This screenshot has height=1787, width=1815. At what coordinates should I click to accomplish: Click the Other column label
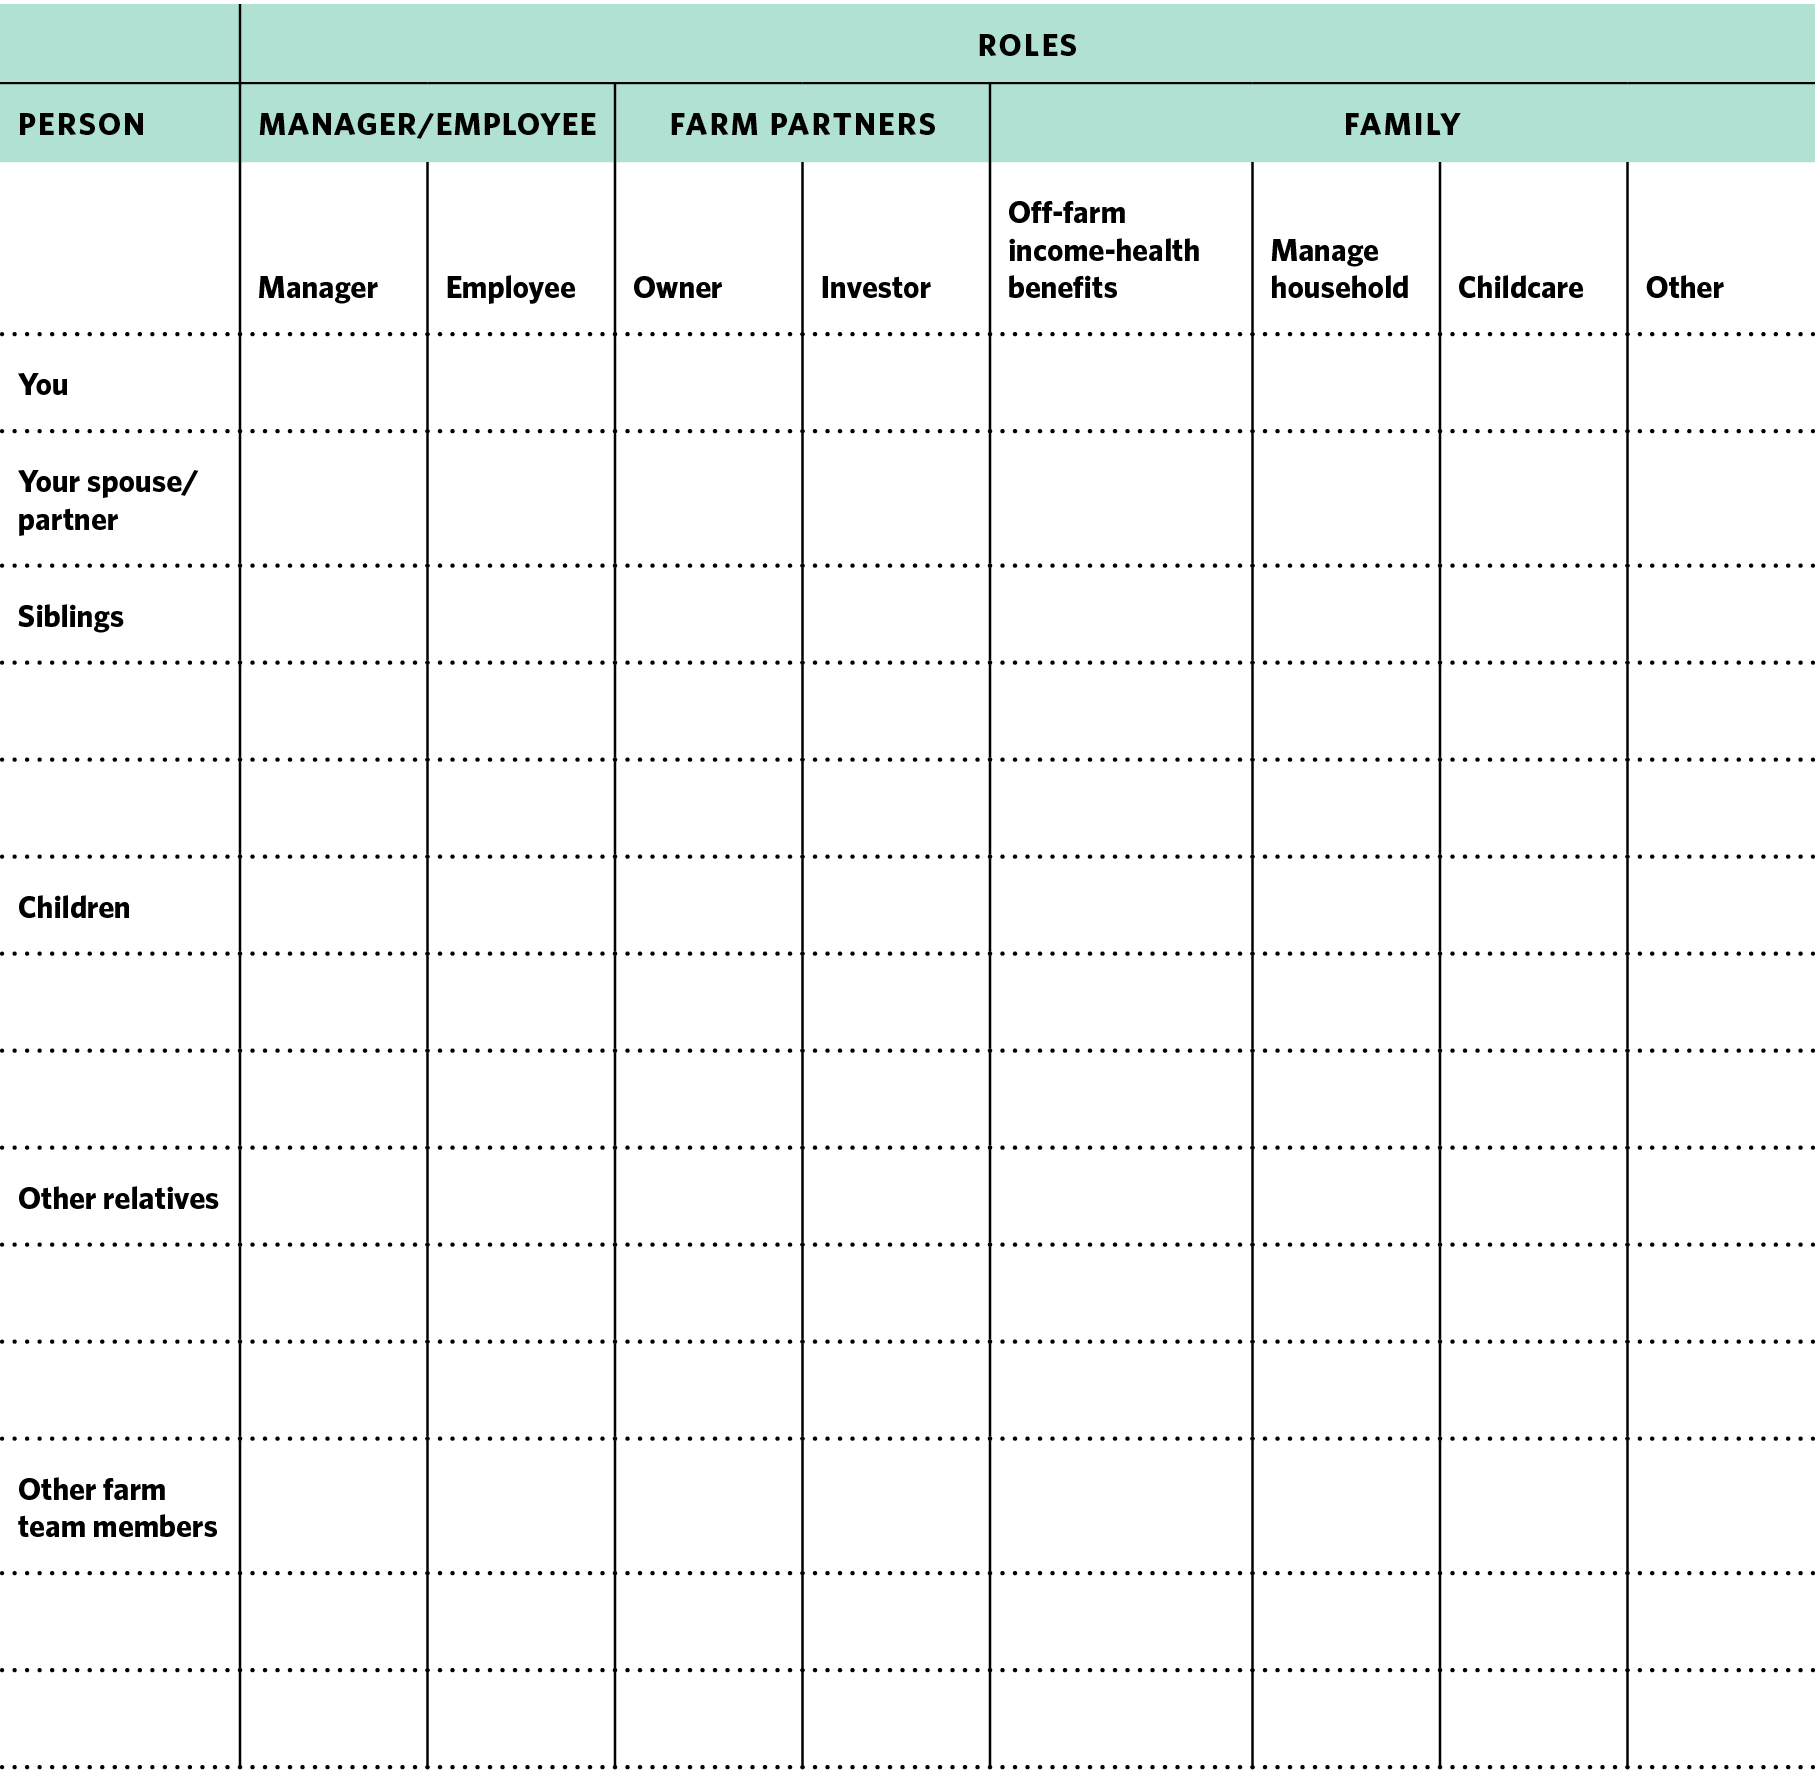[x=1684, y=288]
